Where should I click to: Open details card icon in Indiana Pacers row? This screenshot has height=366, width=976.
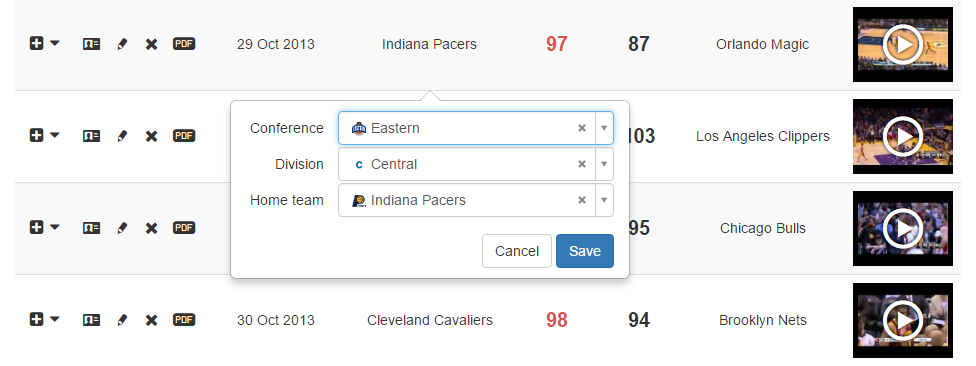(92, 44)
